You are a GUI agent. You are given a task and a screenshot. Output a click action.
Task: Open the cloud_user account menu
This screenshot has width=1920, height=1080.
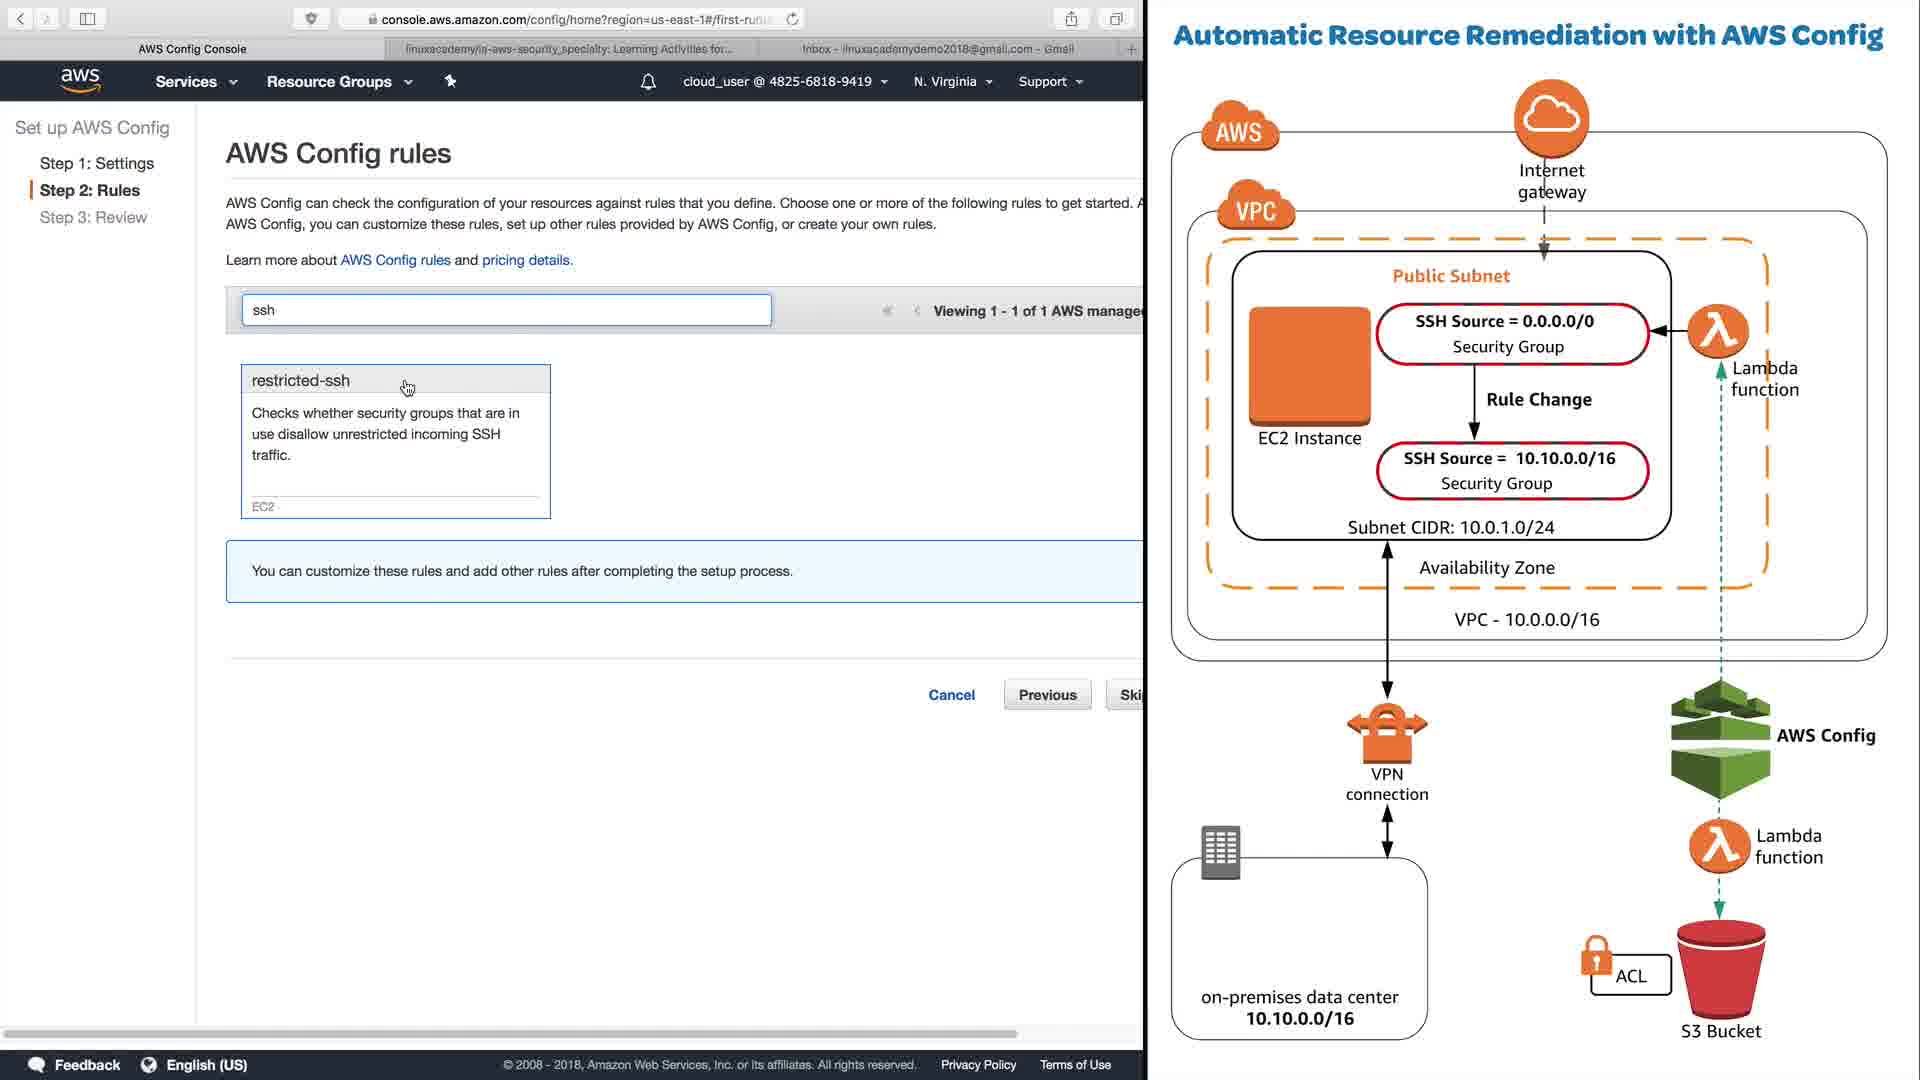tap(785, 82)
